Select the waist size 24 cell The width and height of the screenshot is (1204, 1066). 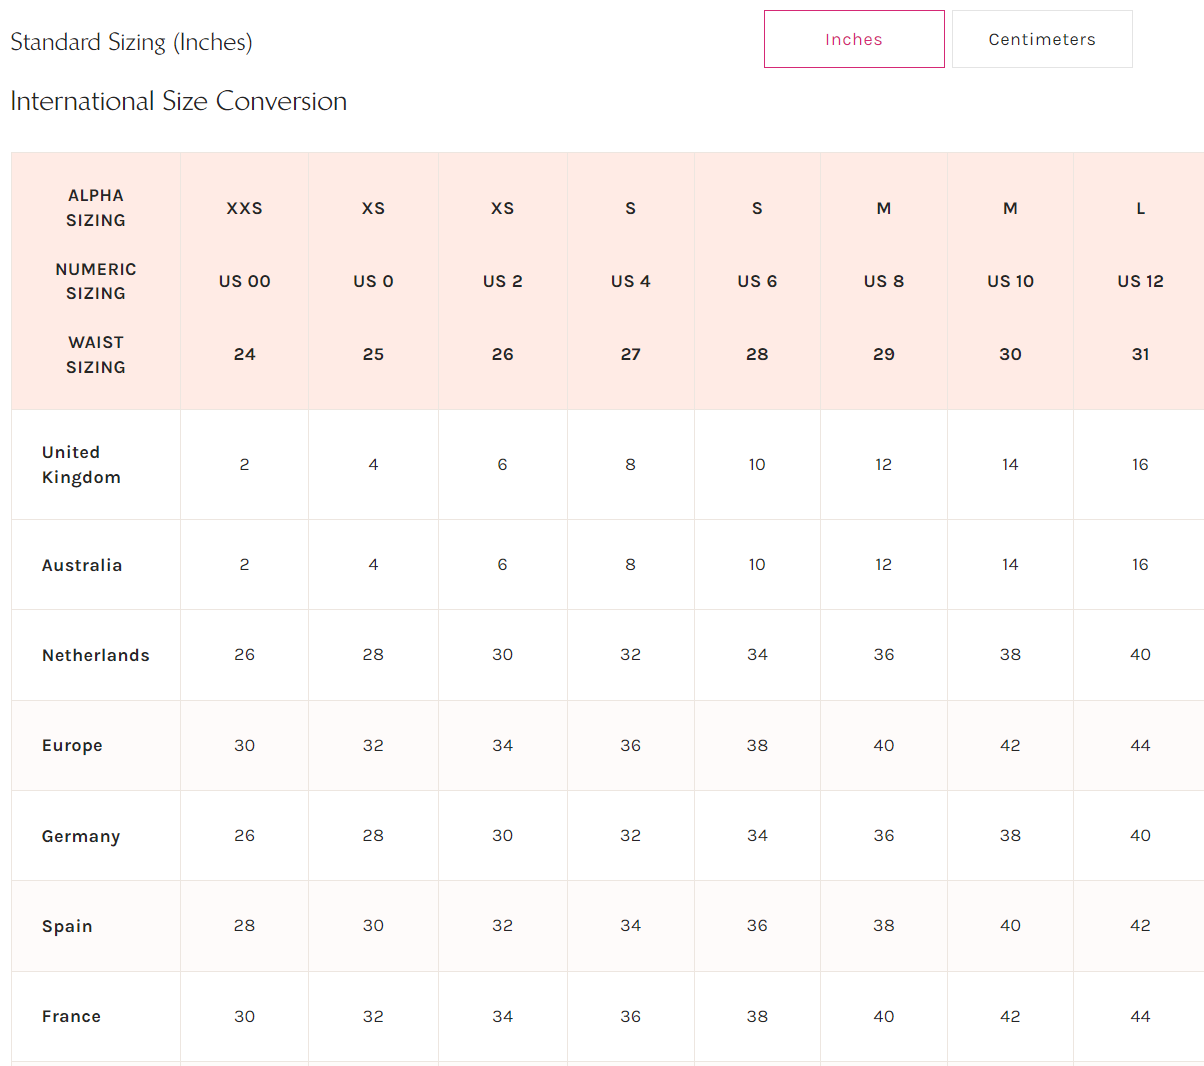click(244, 354)
